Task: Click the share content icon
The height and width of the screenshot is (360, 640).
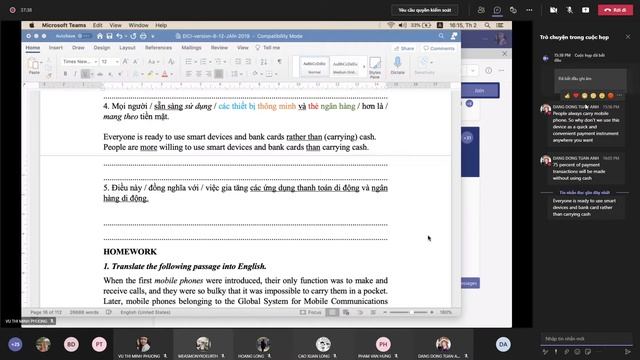Action: coord(585,10)
